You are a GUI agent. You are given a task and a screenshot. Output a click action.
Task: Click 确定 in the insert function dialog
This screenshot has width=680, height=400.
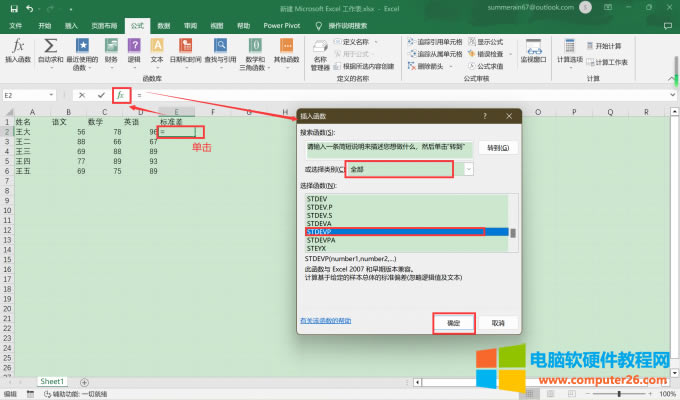click(x=453, y=323)
